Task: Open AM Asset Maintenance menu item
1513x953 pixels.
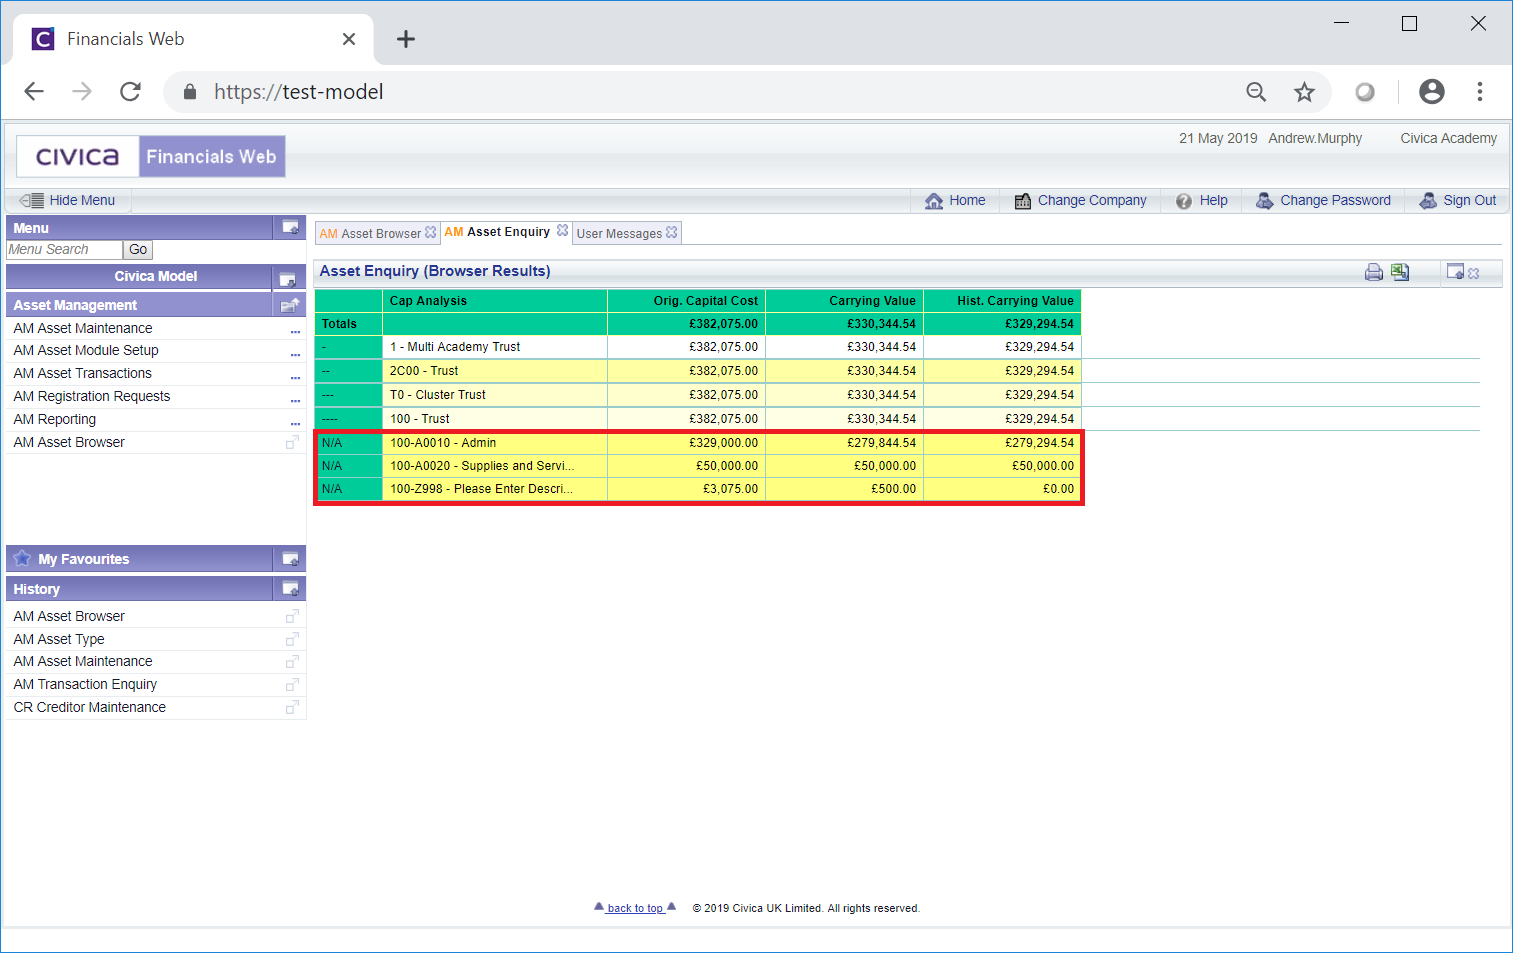Action: 83,328
